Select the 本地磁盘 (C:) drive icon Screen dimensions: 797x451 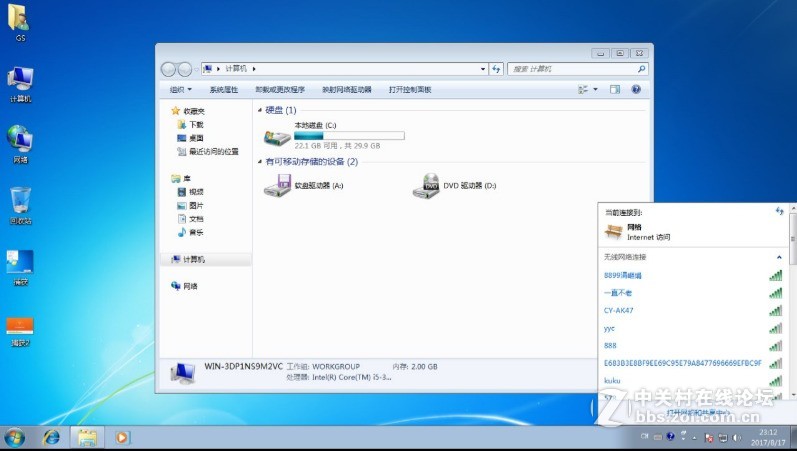277,136
